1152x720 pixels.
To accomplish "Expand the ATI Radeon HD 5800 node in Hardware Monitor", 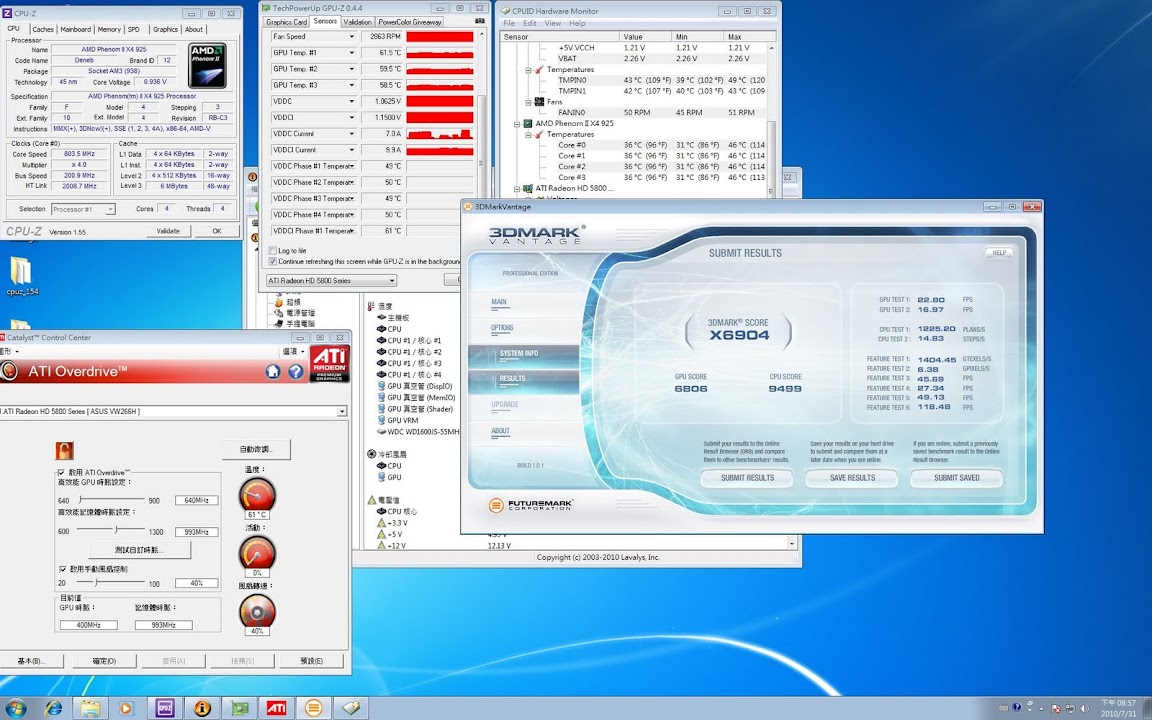I will click(516, 189).
